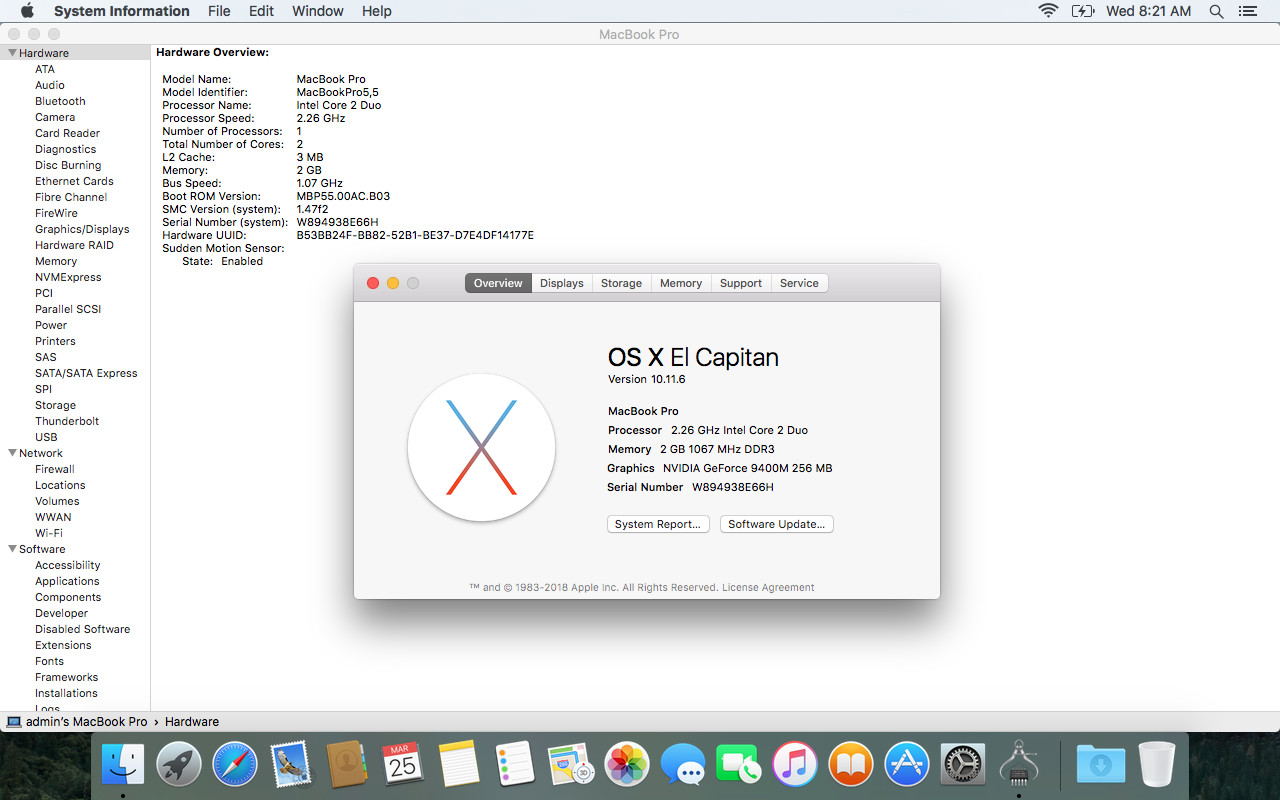Screen dimensions: 1280x800
Task: Open Maps from the Dock
Action: pos(571,765)
